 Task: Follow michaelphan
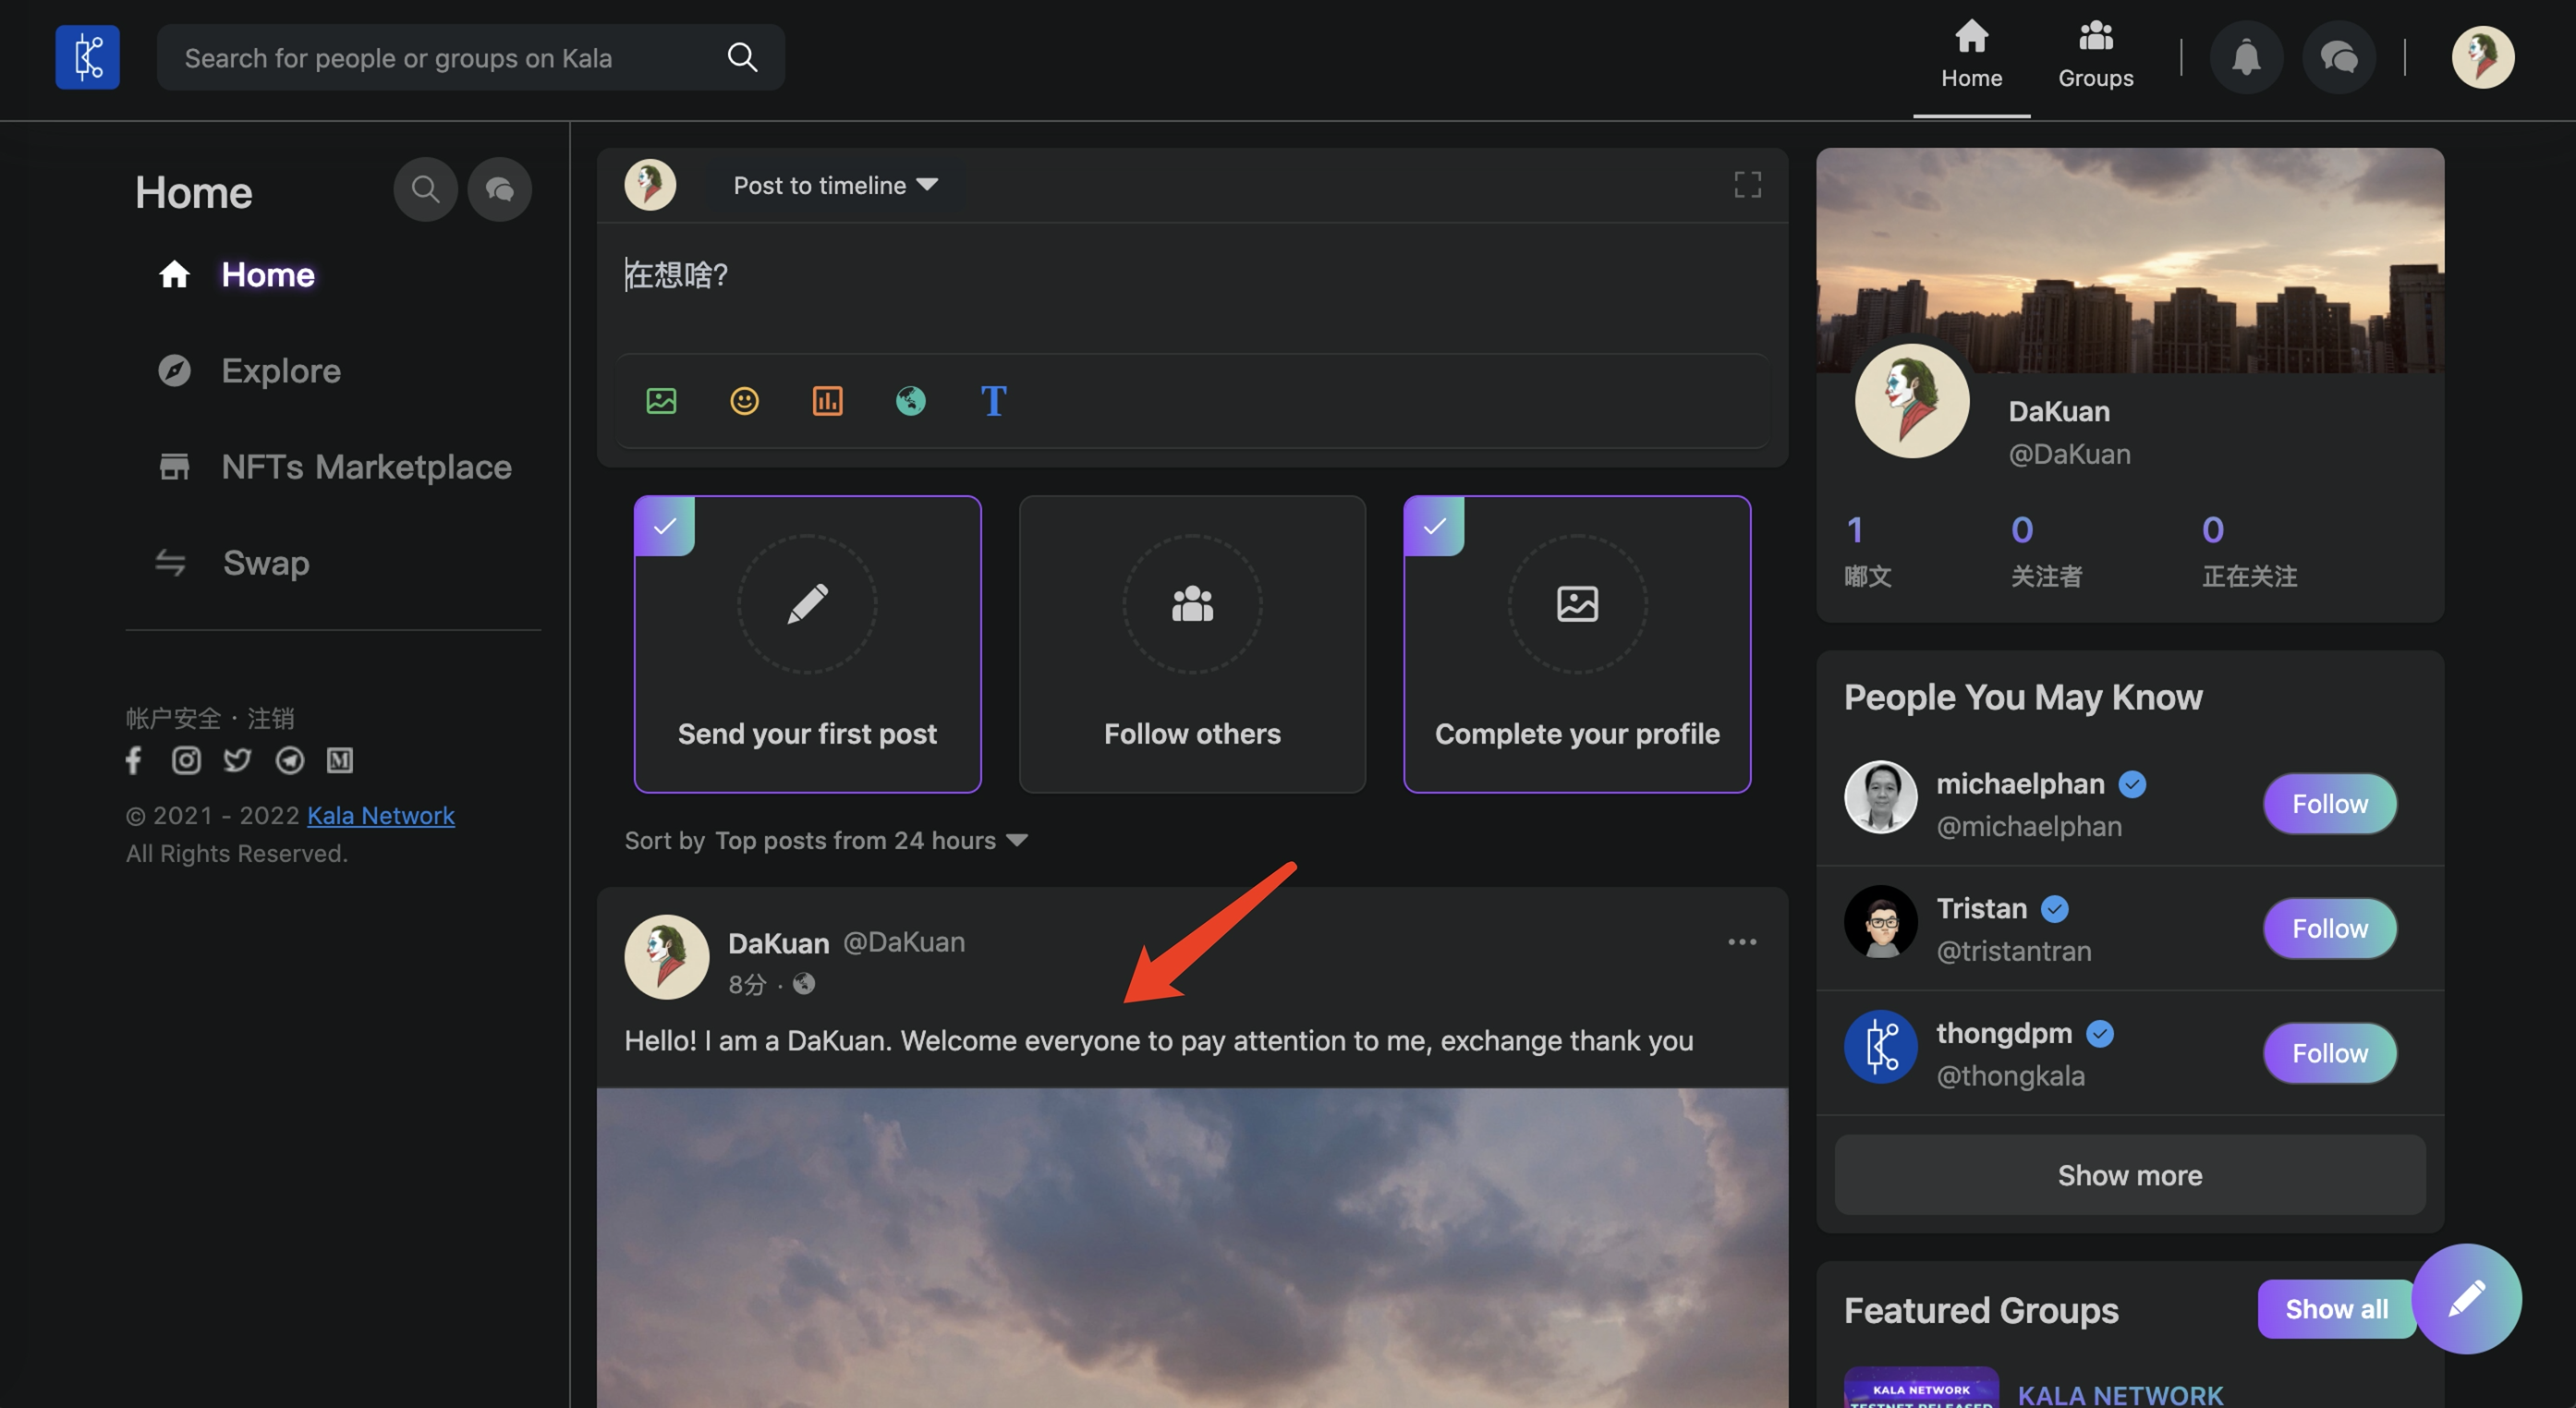pos(2329,804)
